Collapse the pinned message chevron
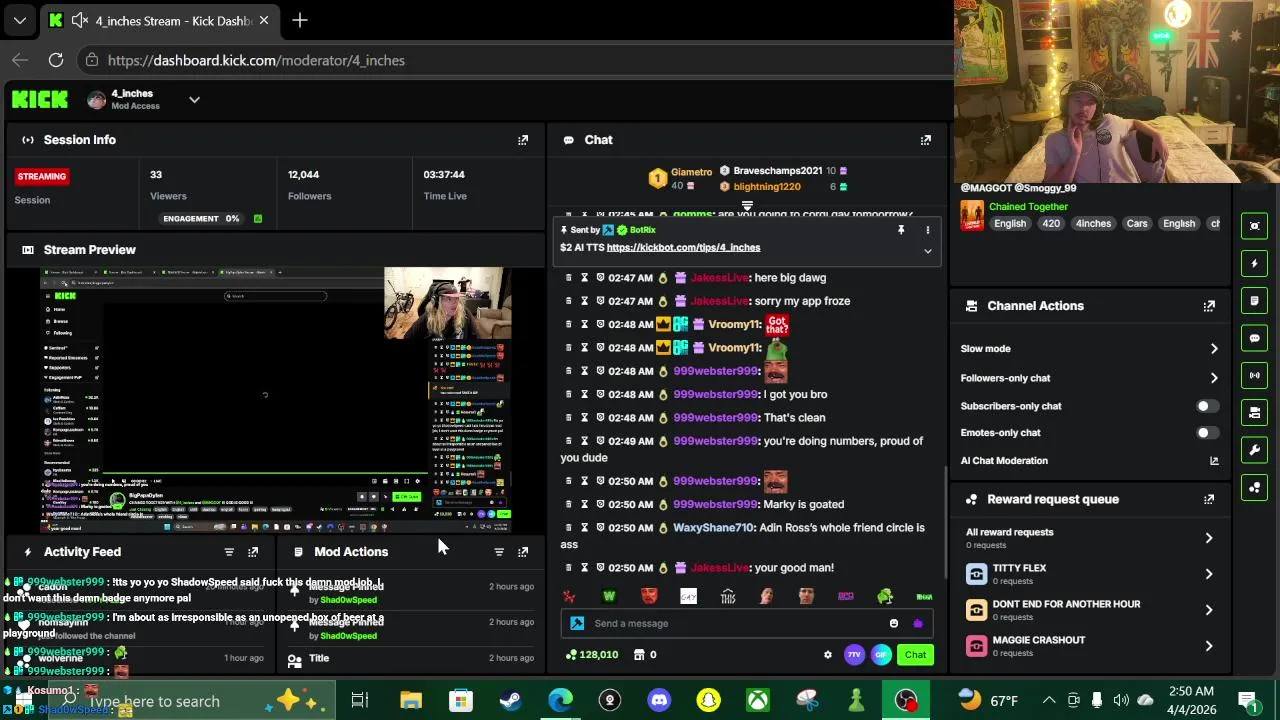The width and height of the screenshot is (1280, 720). 927,251
